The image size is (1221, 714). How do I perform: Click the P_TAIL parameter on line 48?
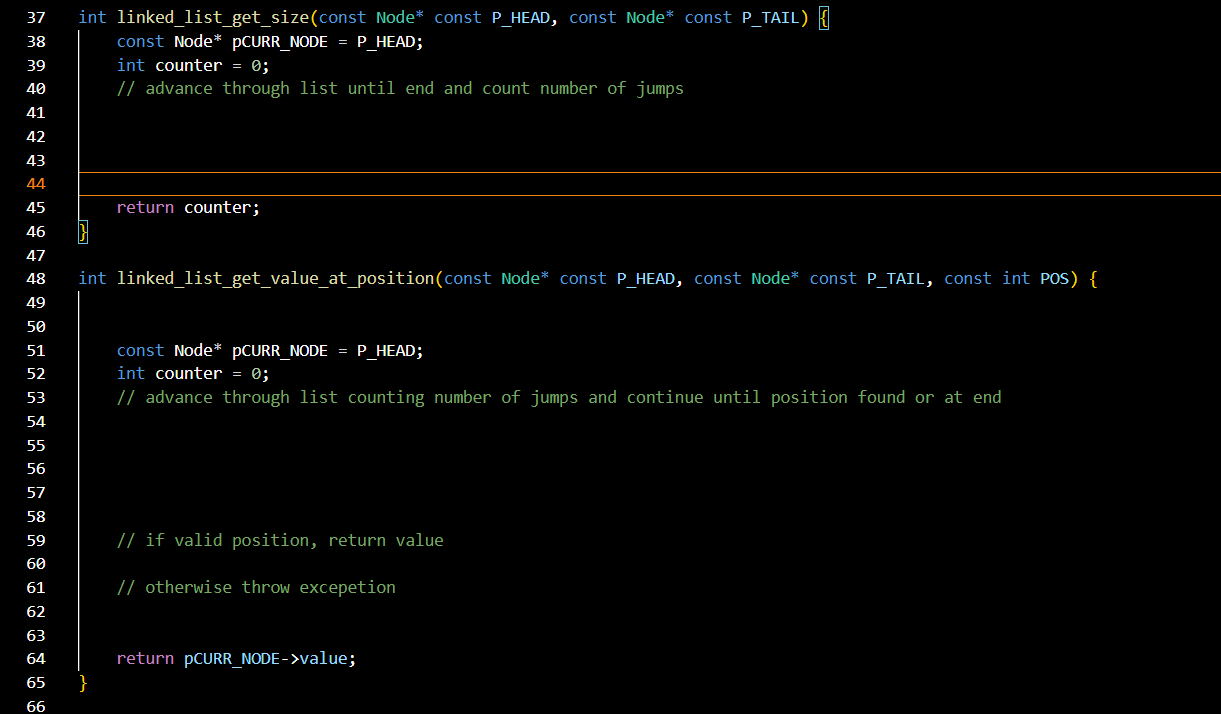895,278
